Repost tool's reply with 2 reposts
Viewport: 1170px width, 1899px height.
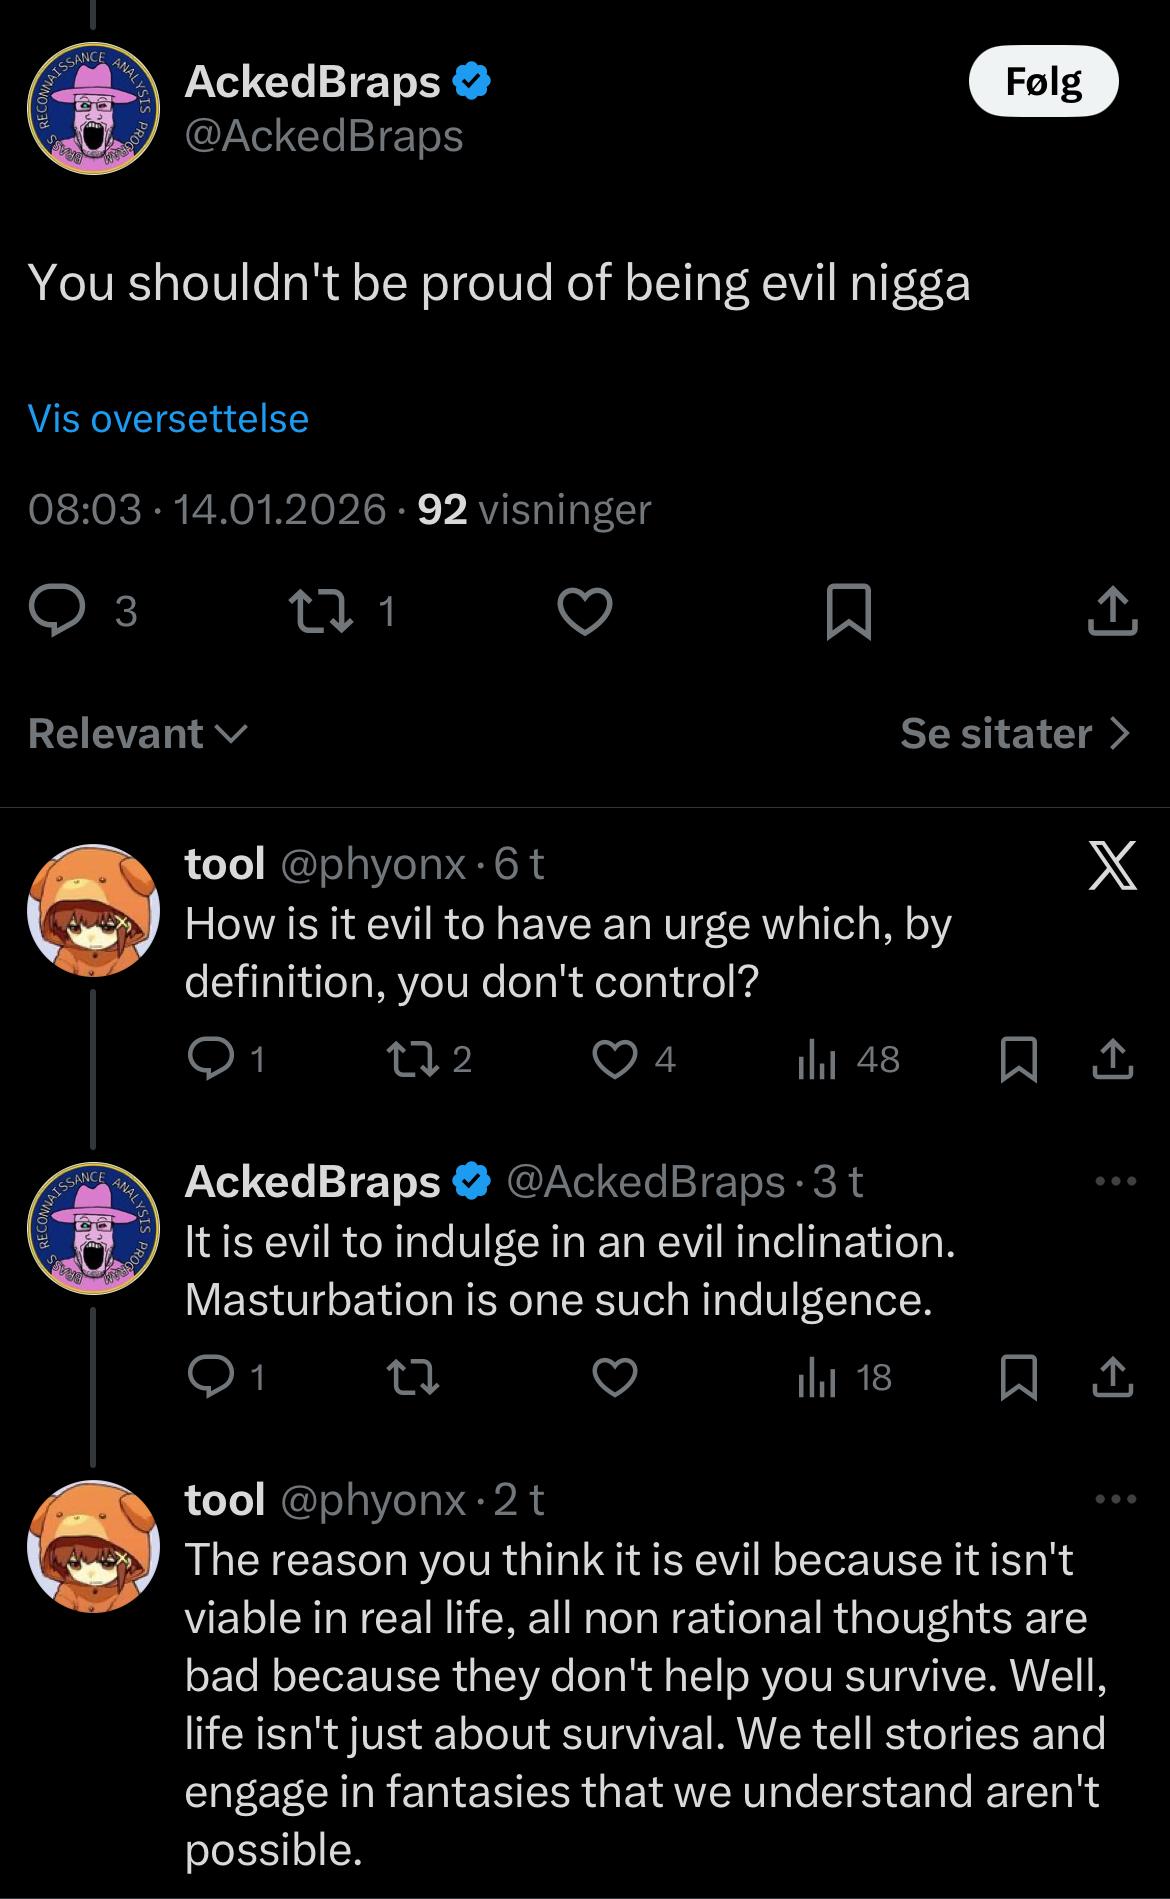(412, 1059)
